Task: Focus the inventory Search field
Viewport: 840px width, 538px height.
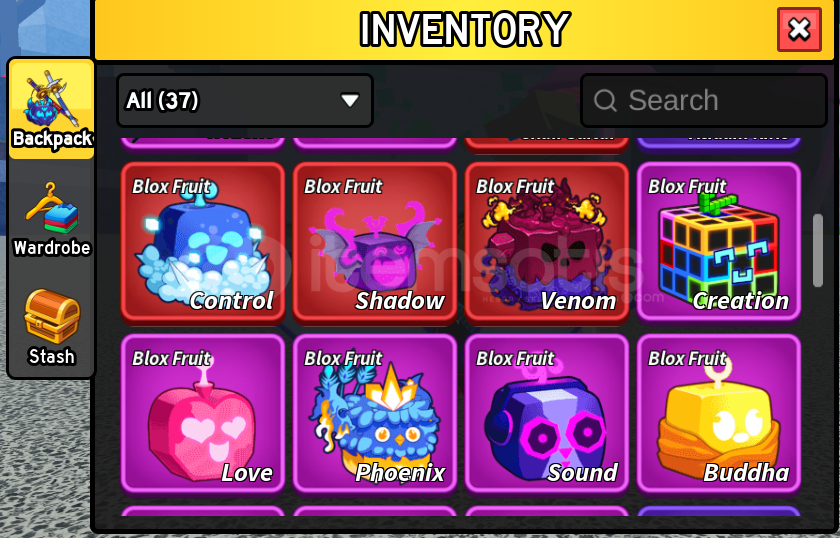Action: [704, 100]
